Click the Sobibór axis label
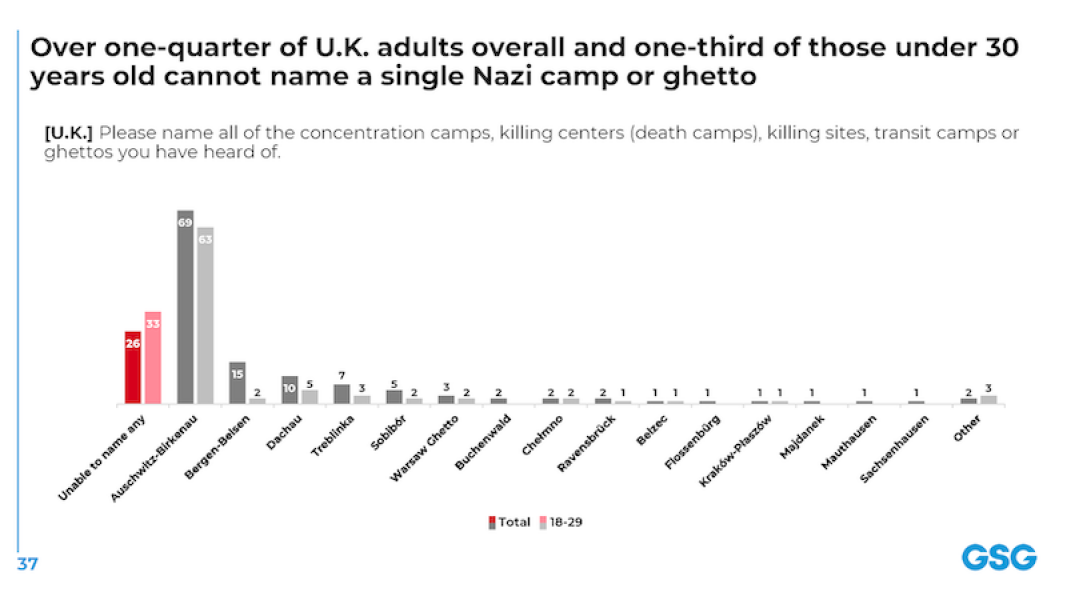The height and width of the screenshot is (600, 1067). pyautogui.click(x=389, y=432)
